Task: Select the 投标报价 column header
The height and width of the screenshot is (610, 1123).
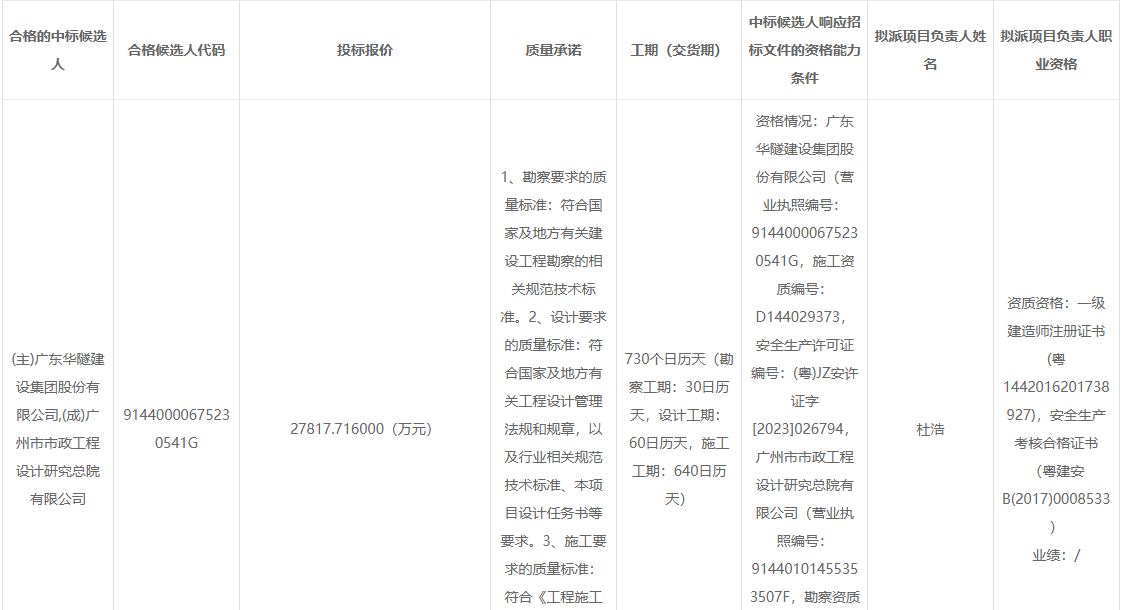Action: click(x=365, y=50)
